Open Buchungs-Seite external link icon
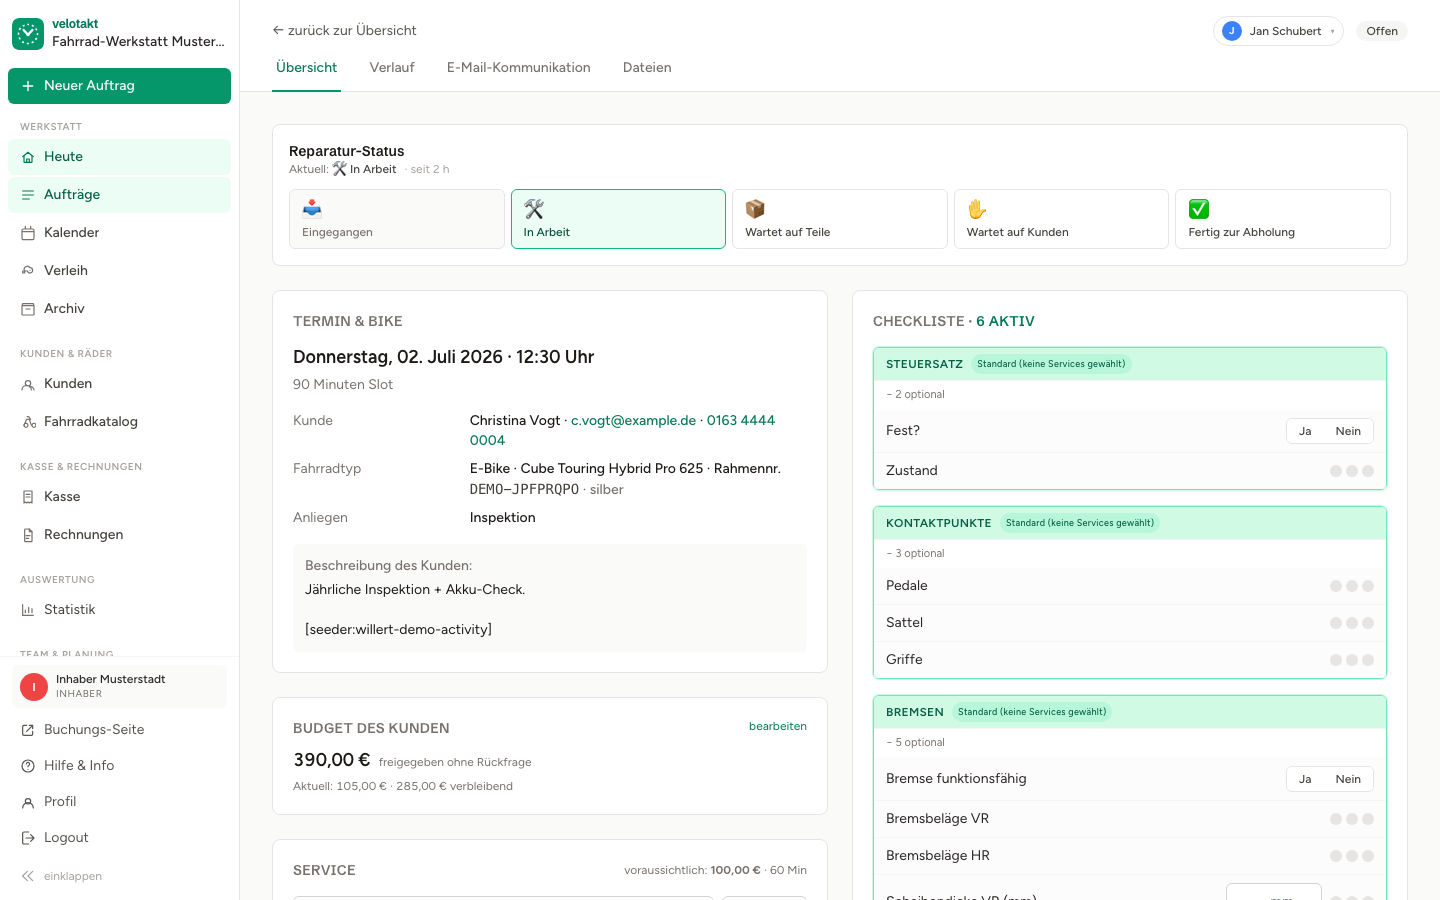 click(x=28, y=730)
